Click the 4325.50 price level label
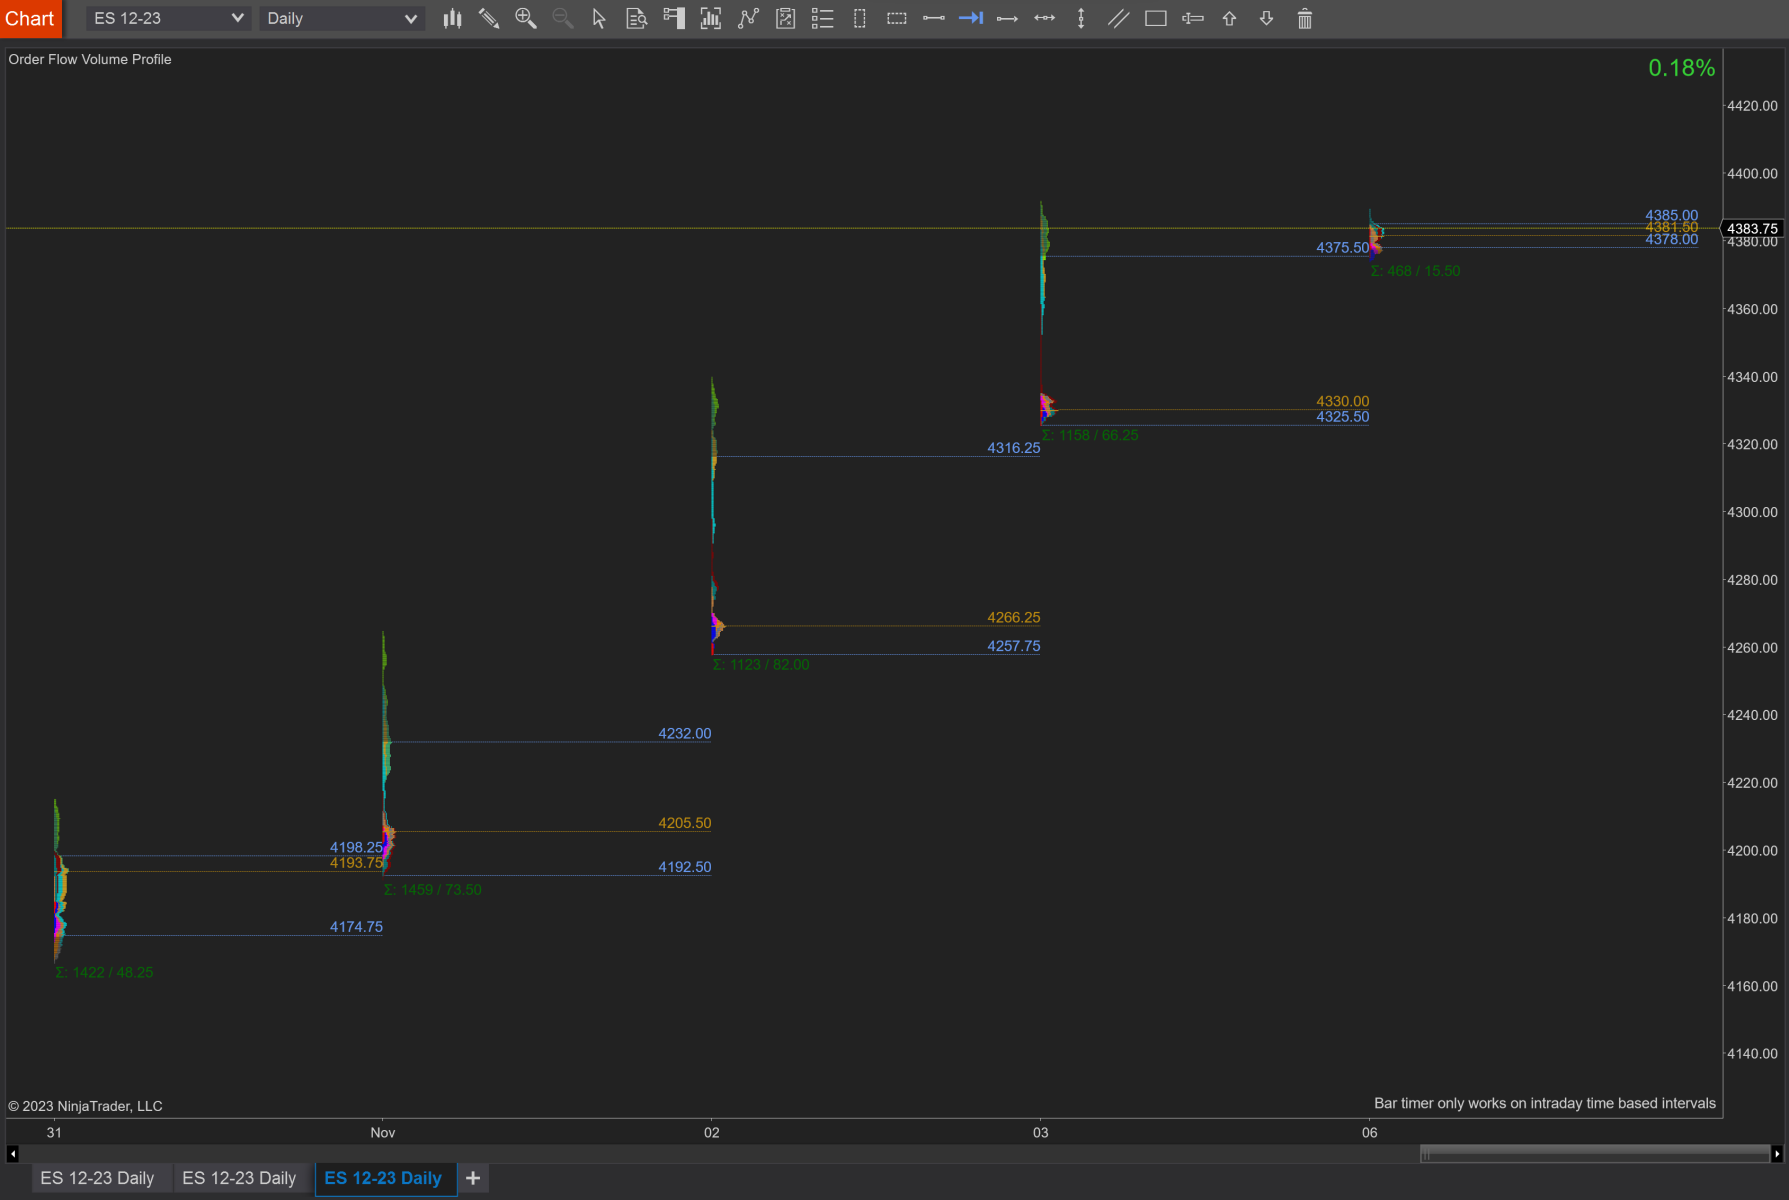Image resolution: width=1789 pixels, height=1200 pixels. (x=1342, y=417)
